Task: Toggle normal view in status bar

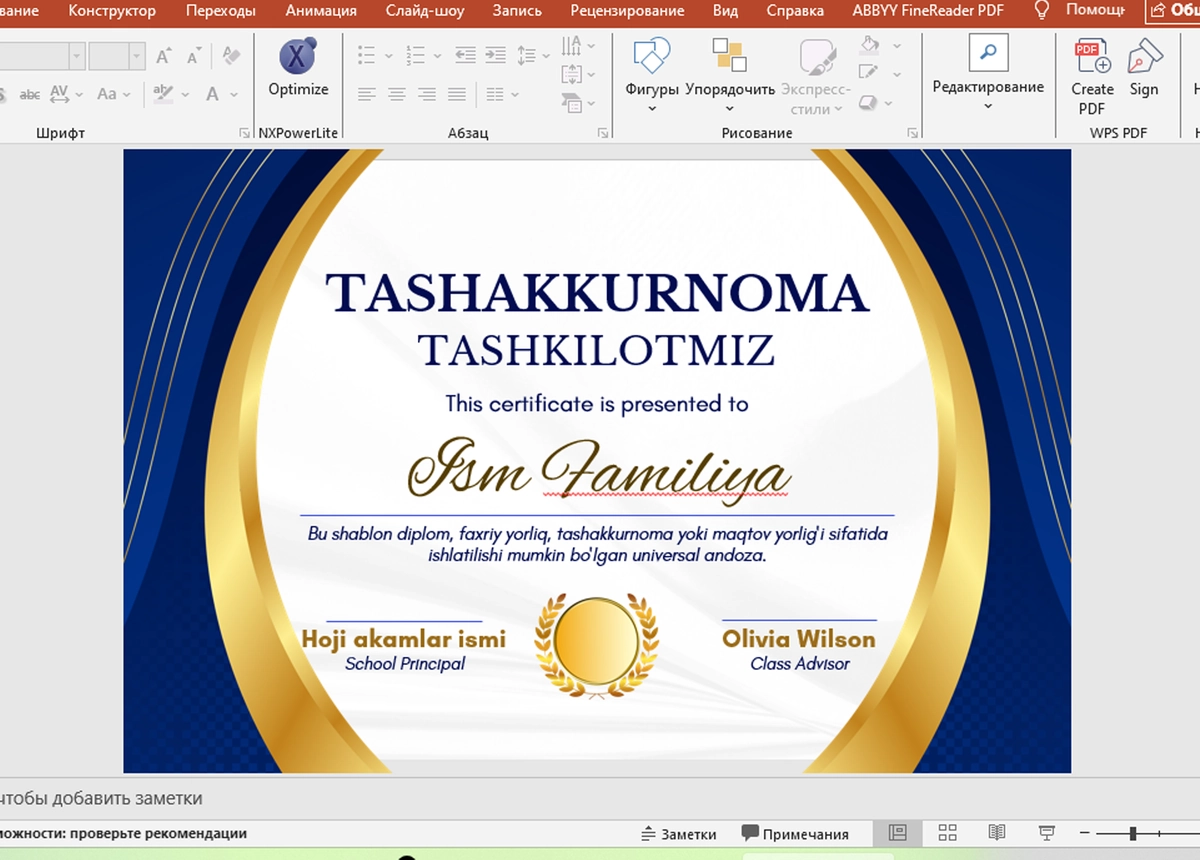Action: pyautogui.click(x=897, y=833)
